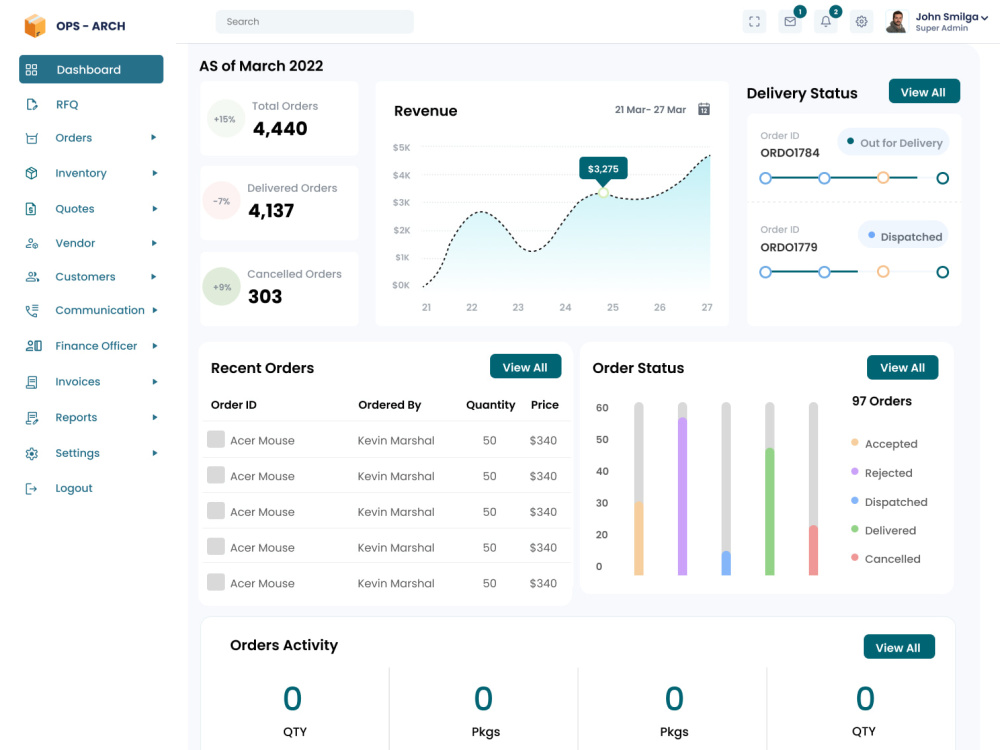
Task: Tick the third Acer Mouse row checkbox
Action: pyautogui.click(x=216, y=511)
